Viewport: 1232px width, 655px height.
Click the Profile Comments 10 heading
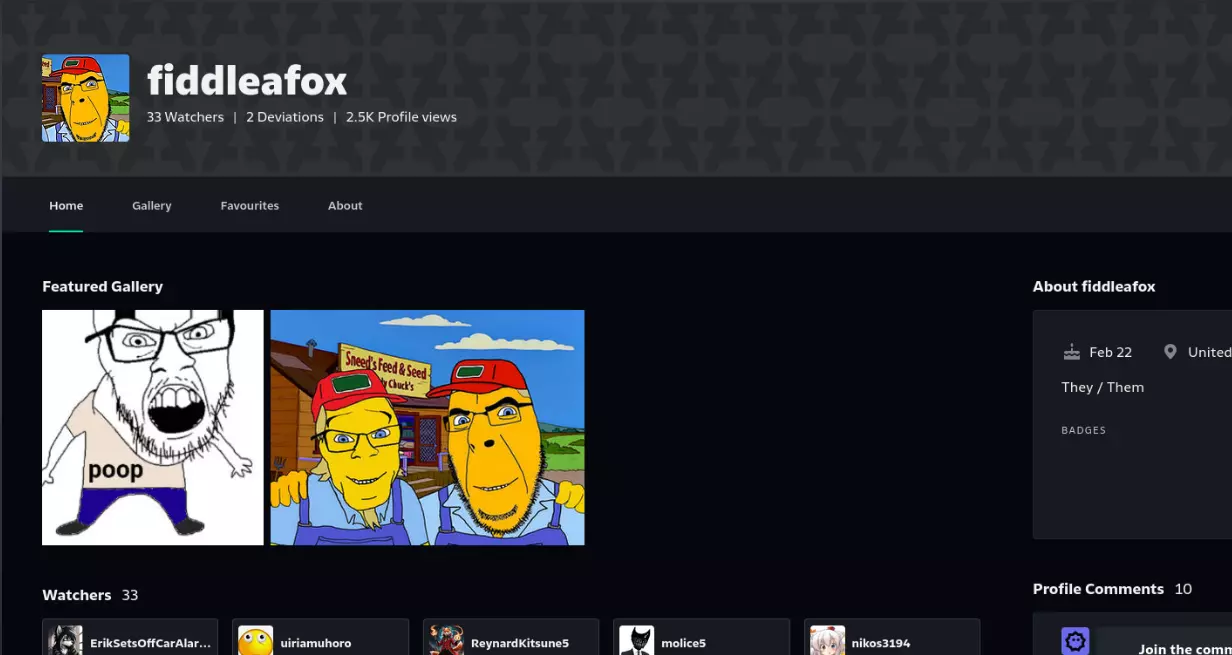tap(1112, 589)
